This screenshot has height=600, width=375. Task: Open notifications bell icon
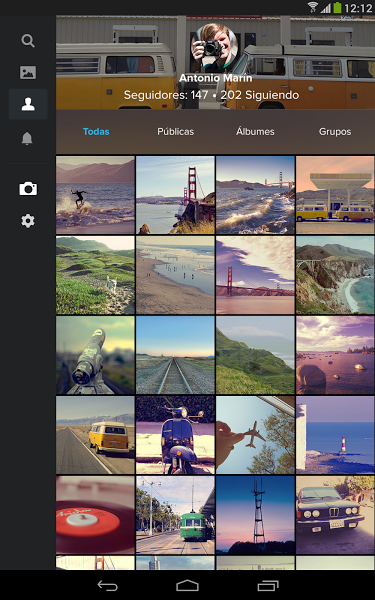[x=27, y=139]
